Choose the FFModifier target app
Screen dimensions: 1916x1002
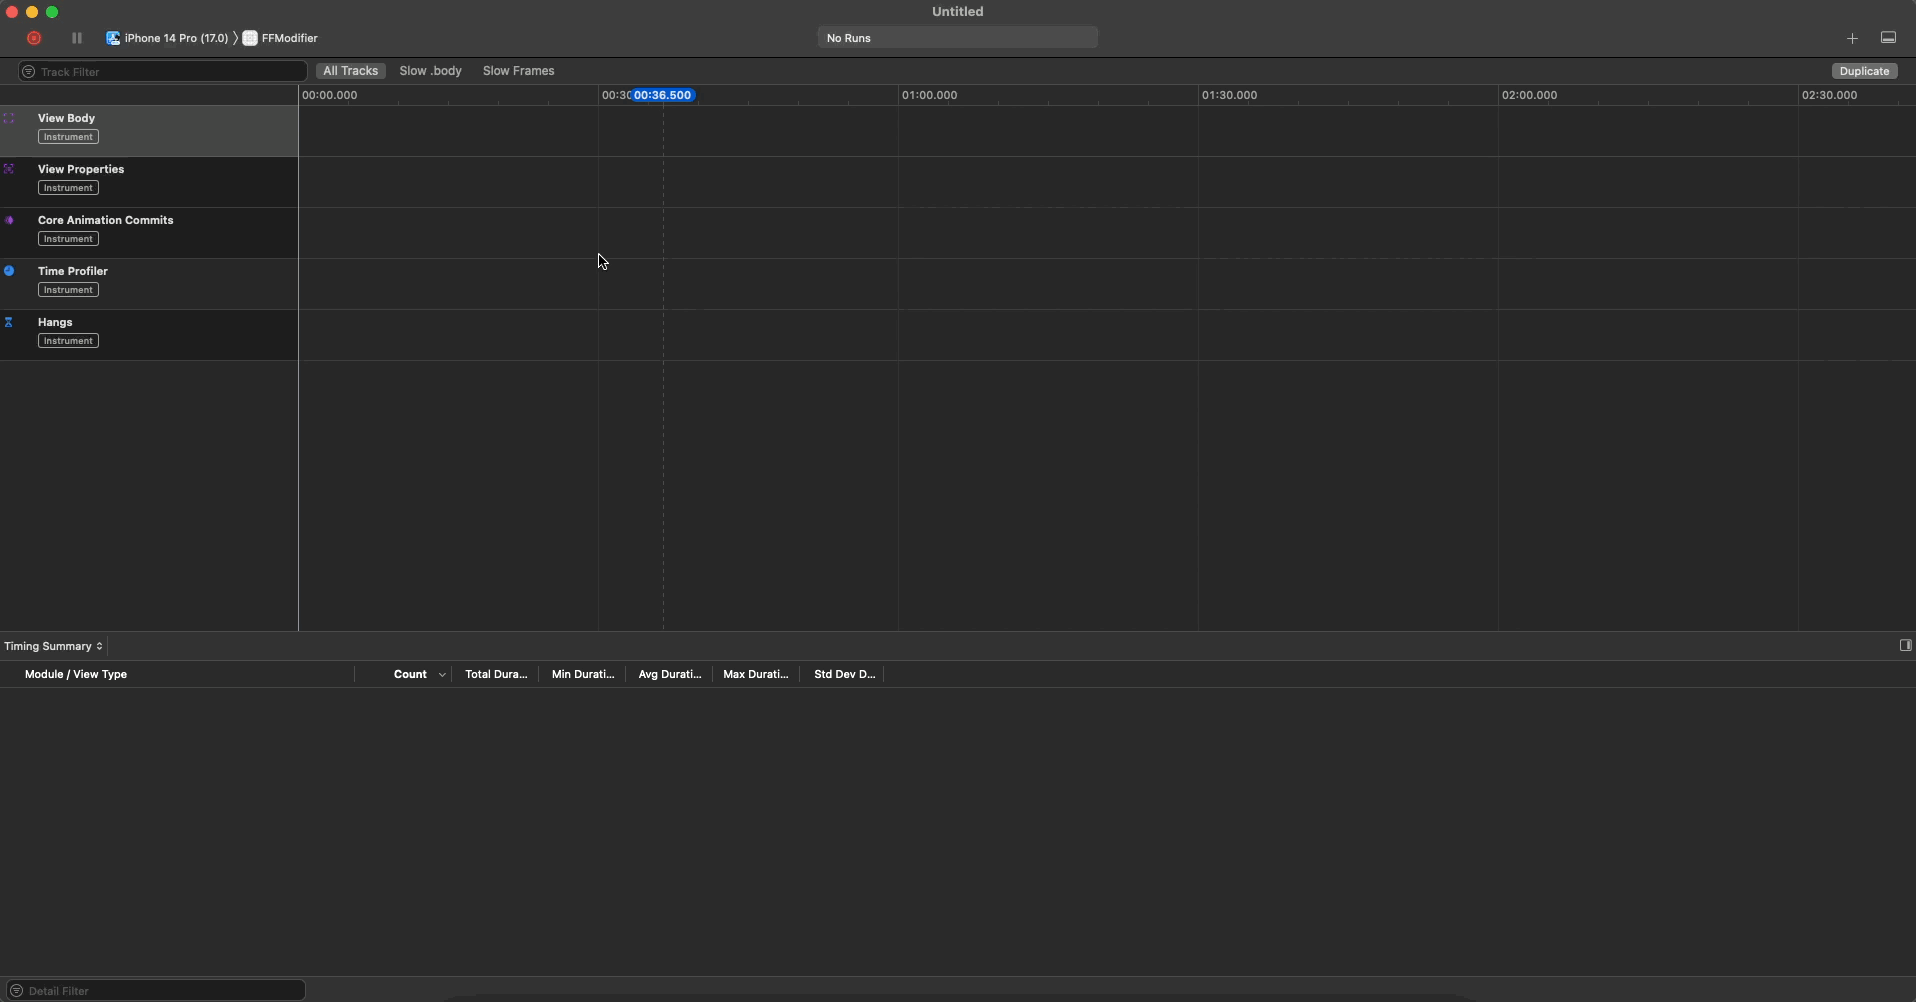coord(281,38)
